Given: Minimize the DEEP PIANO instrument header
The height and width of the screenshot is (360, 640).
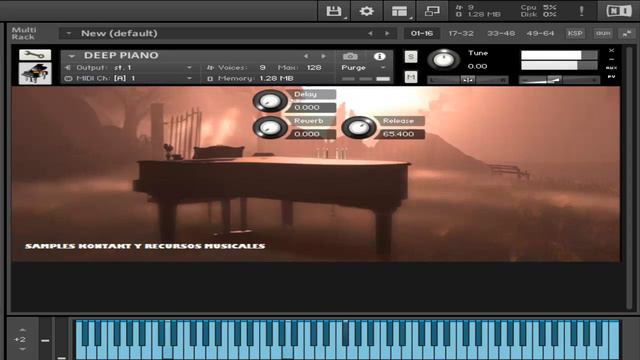Looking at the screenshot, I should pyautogui.click(x=611, y=59).
